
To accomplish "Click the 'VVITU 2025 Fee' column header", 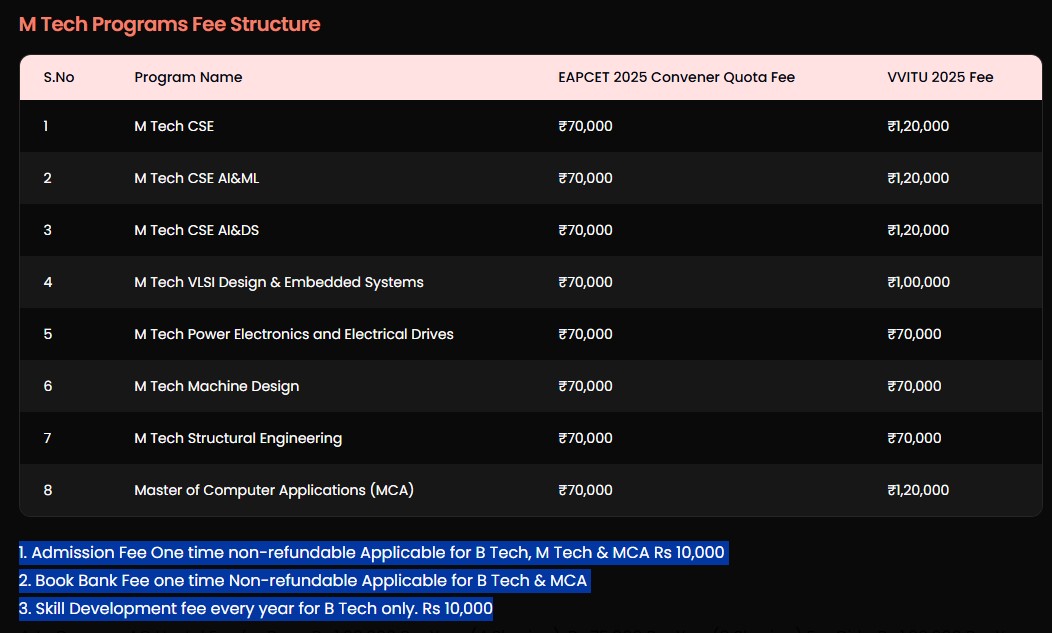I will (x=940, y=77).
